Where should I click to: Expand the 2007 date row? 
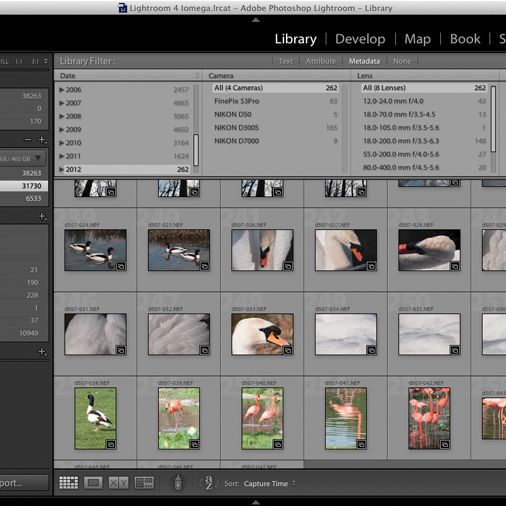click(62, 103)
